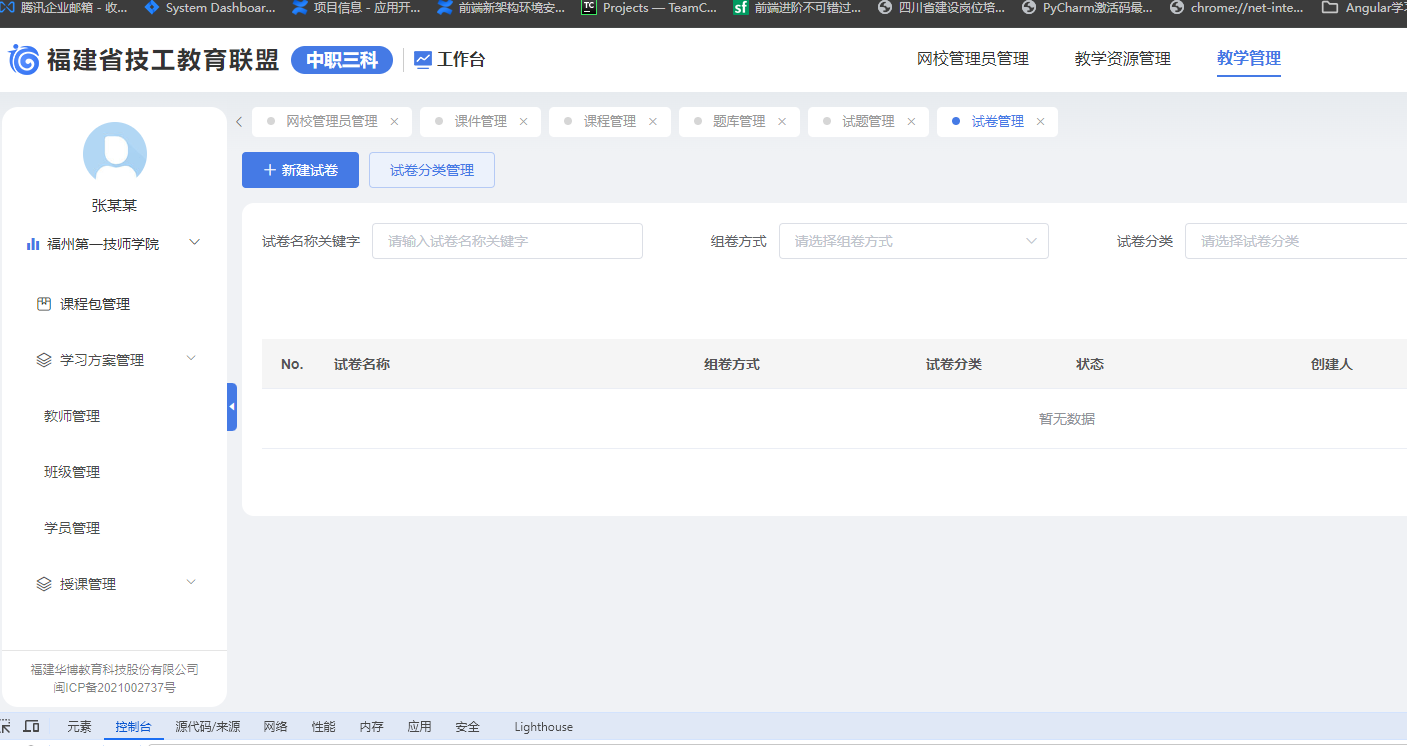Switch to 网校管理员管理 in top navigation
Image resolution: width=1407 pixels, height=746 pixels.
(x=972, y=59)
